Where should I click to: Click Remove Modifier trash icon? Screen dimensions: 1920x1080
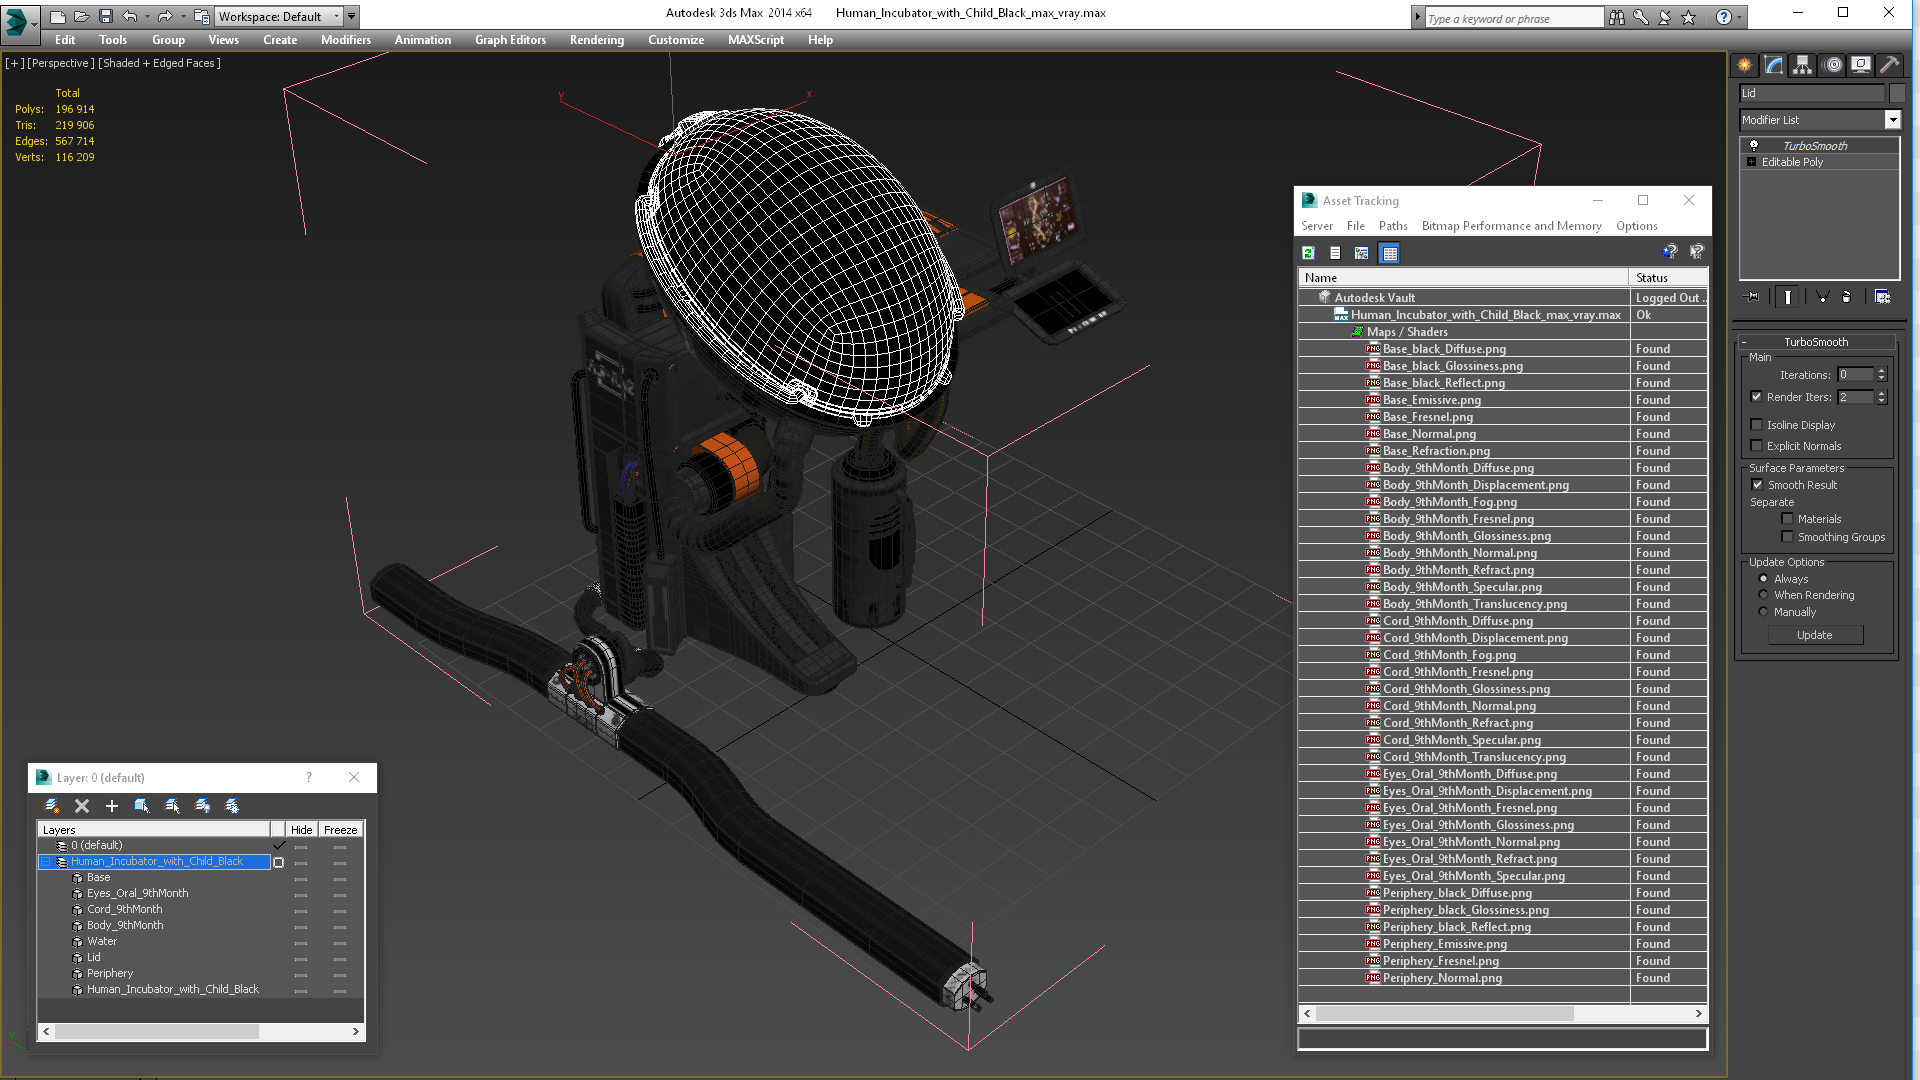tap(1846, 297)
